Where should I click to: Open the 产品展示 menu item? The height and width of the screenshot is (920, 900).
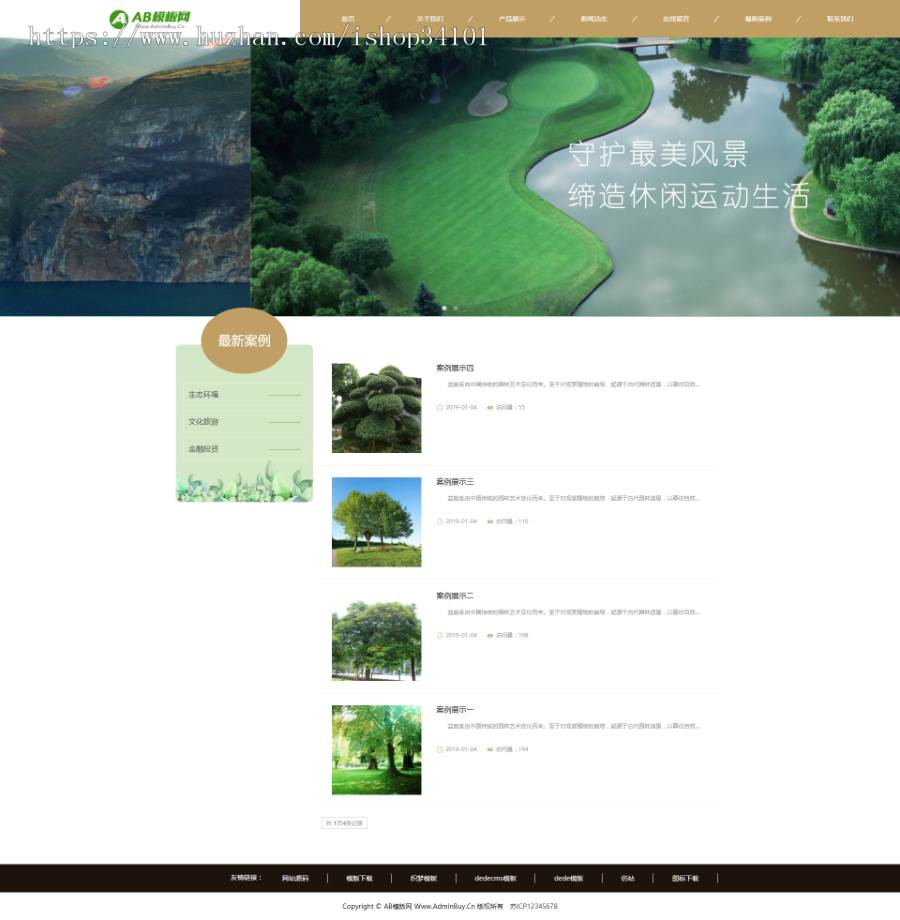(510, 17)
